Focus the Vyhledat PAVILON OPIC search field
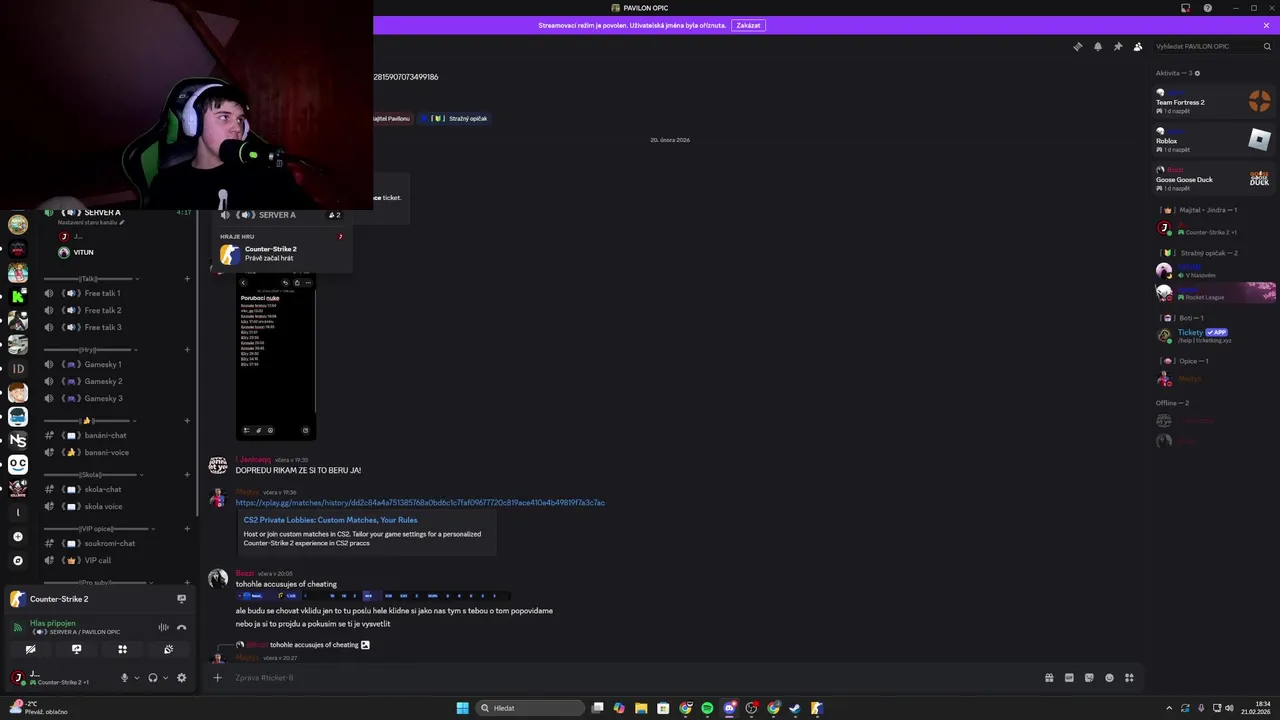 coord(1212,46)
